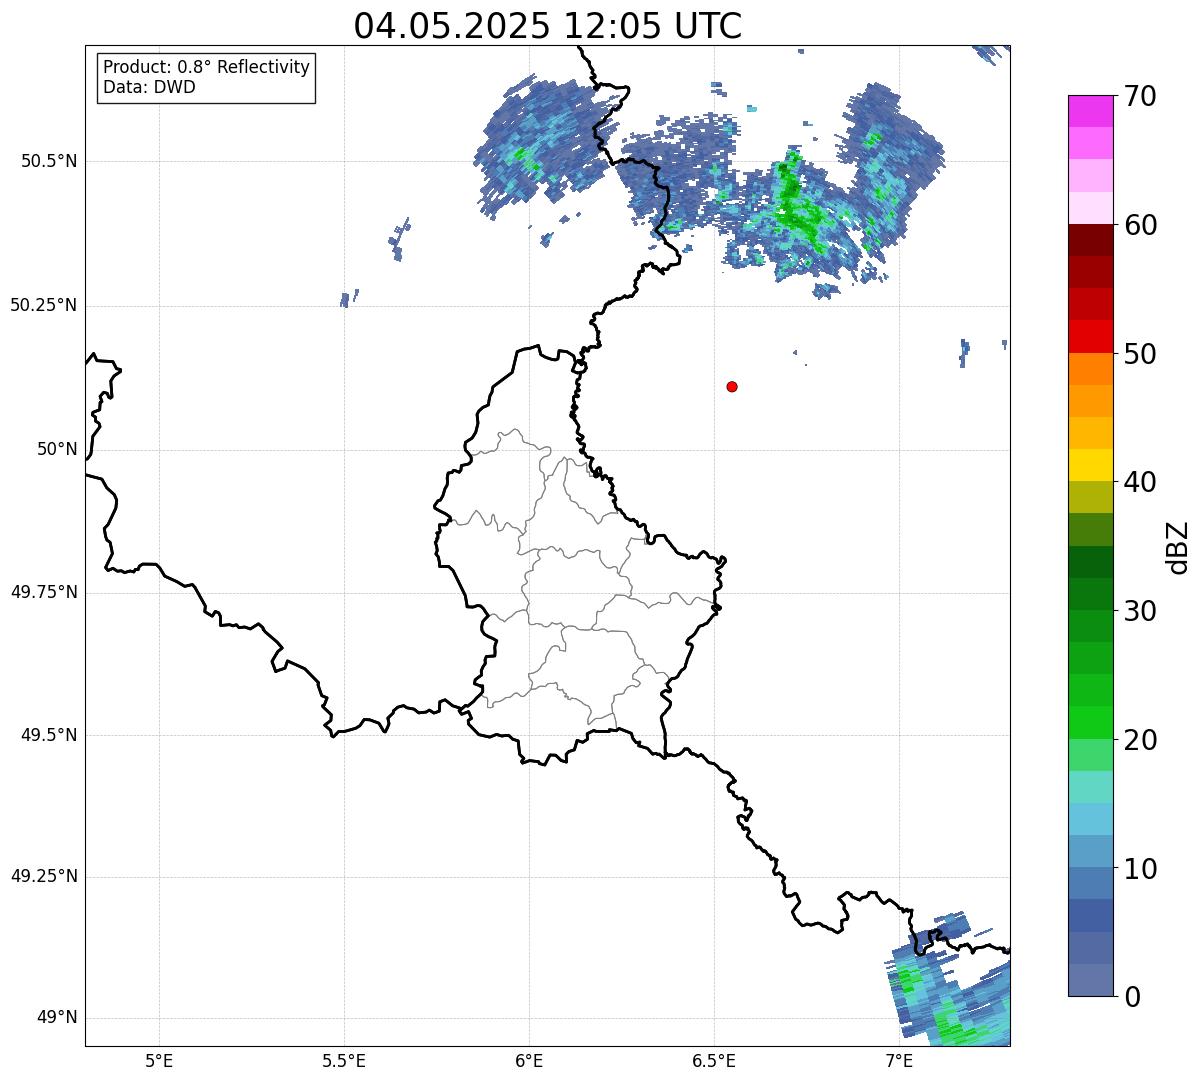Click the 'Product: 0.8° Reflectivity' label
This screenshot has height=1081, width=1202.
(207, 67)
